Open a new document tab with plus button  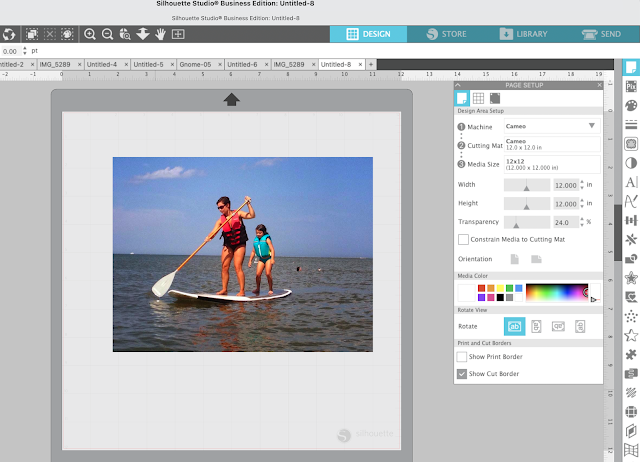pos(371,64)
